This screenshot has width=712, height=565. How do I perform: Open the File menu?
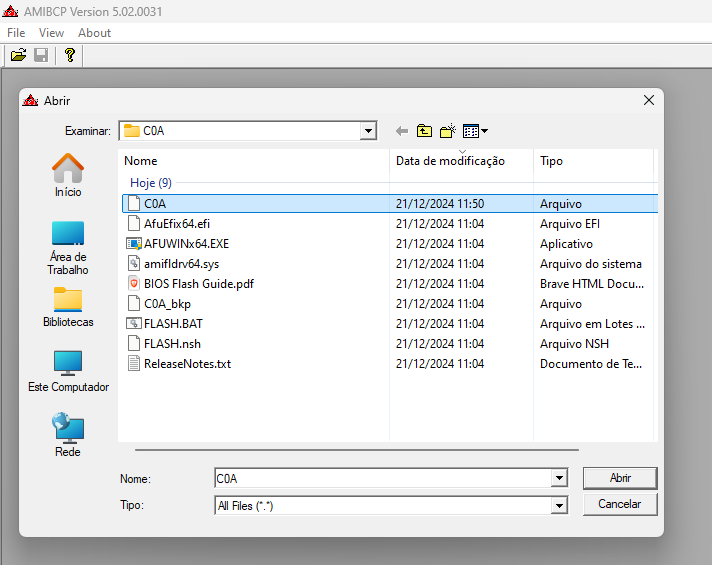pyautogui.click(x=16, y=33)
